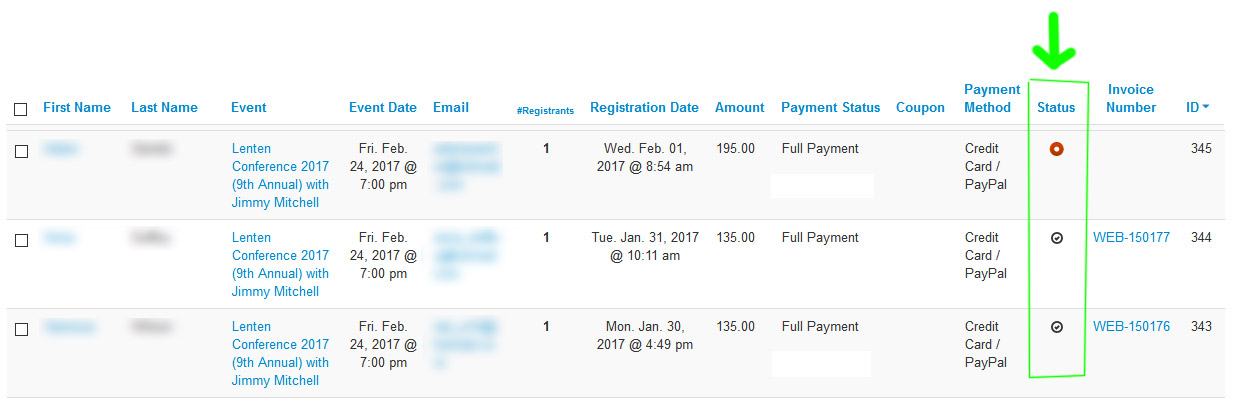This screenshot has width=1243, height=400.
Task: Click the red status icon for registration 345
Action: click(1056, 149)
